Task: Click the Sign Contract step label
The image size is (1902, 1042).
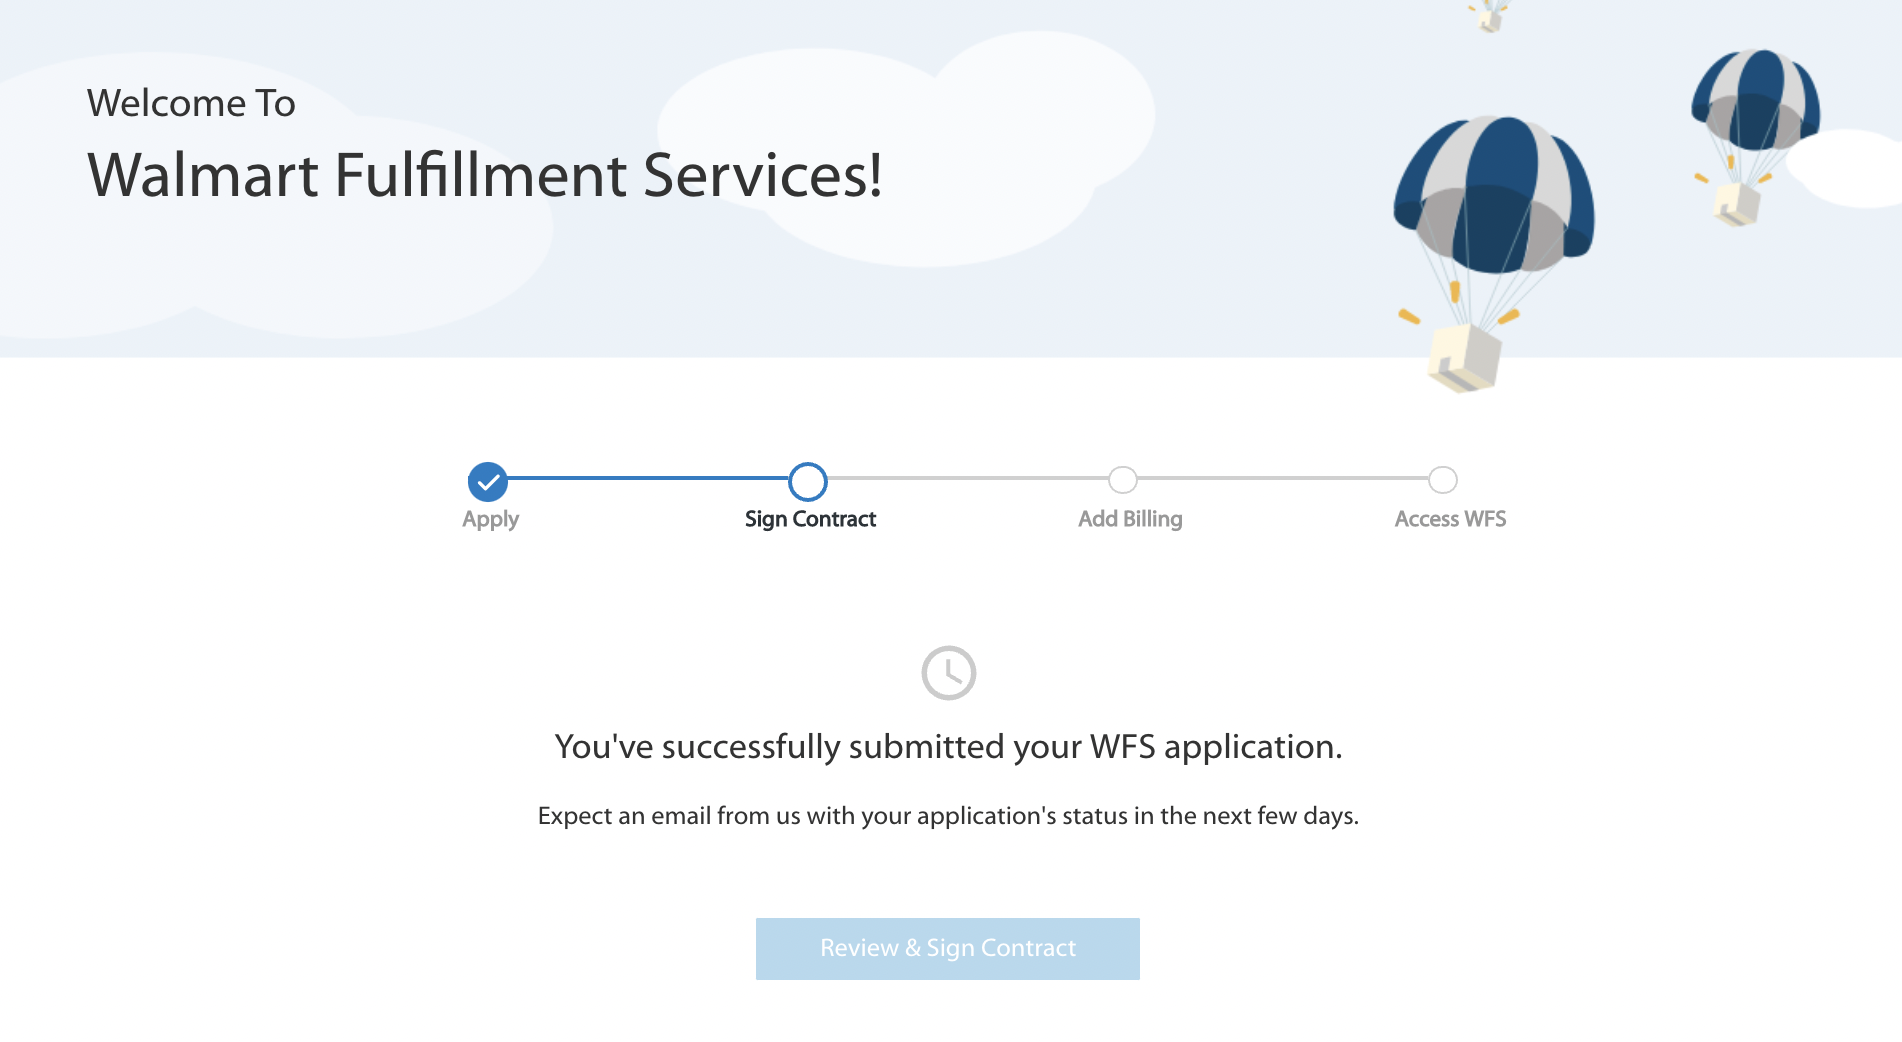Action: pyautogui.click(x=810, y=519)
